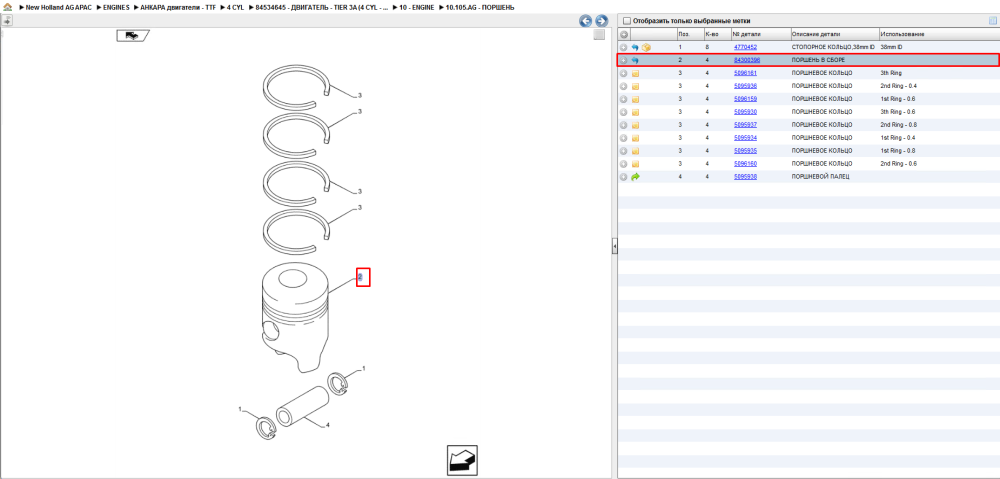Click the package box icon for part 4770452
Screen dimensions: 1000x479
pyautogui.click(x=646, y=47)
